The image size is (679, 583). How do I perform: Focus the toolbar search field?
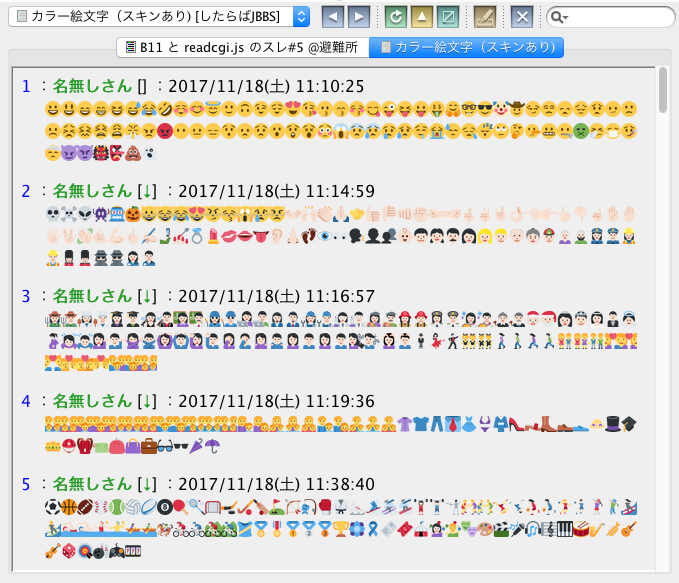(x=611, y=17)
